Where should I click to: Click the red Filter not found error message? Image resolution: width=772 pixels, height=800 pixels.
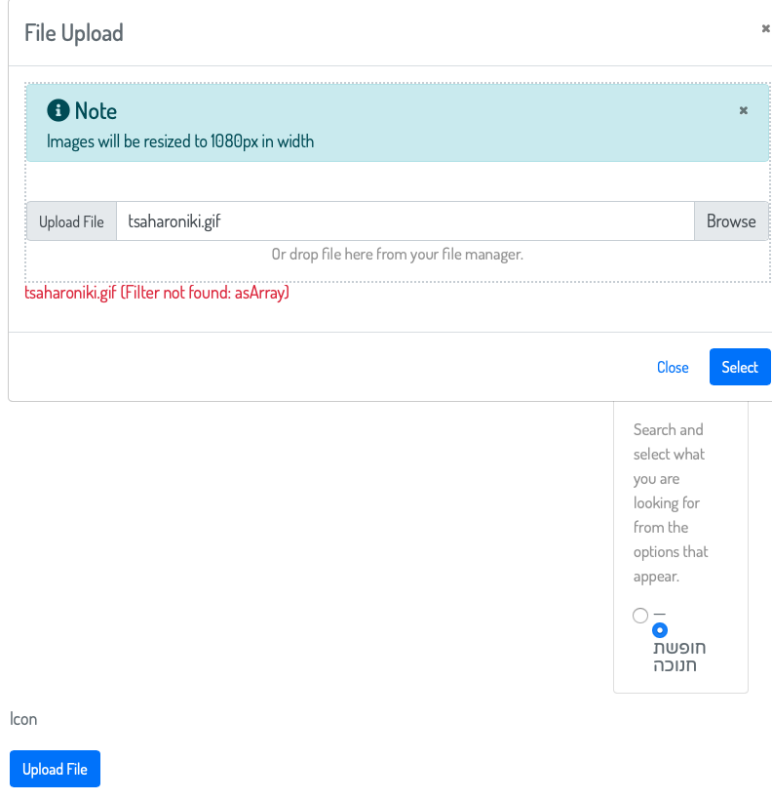click(x=157, y=293)
